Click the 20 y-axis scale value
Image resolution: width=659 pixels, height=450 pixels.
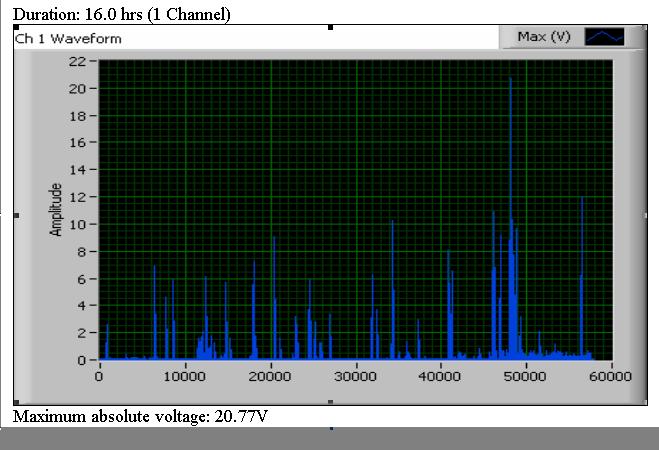(x=77, y=89)
